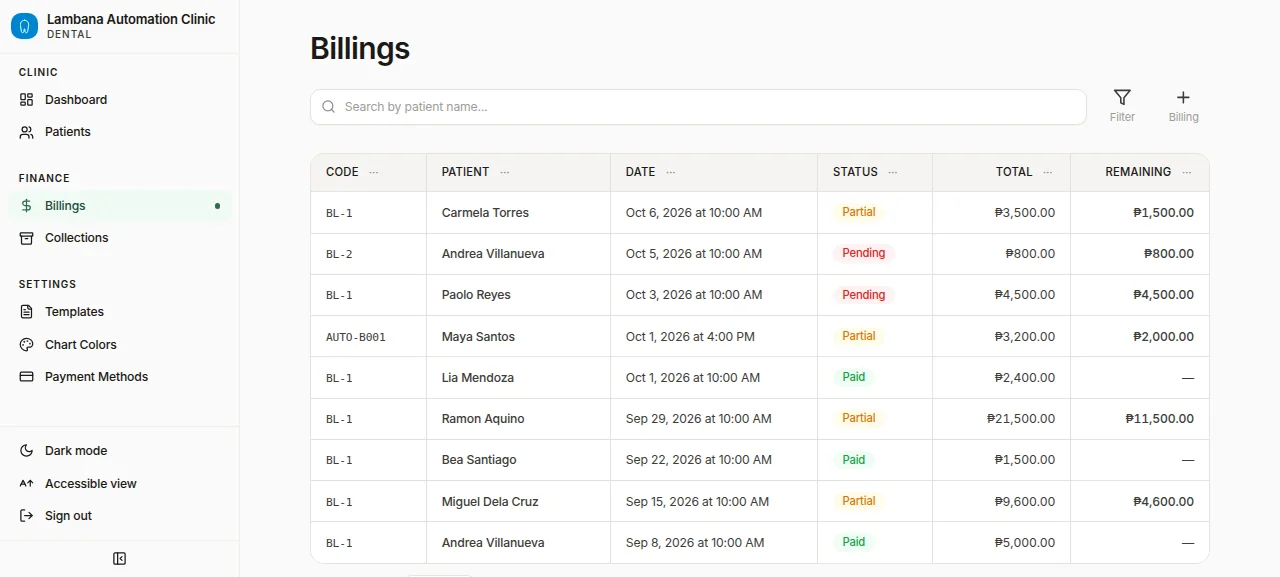Viewport: 1280px width, 577px height.
Task: Toggle the Accessible view option
Action: [x=120, y=484]
